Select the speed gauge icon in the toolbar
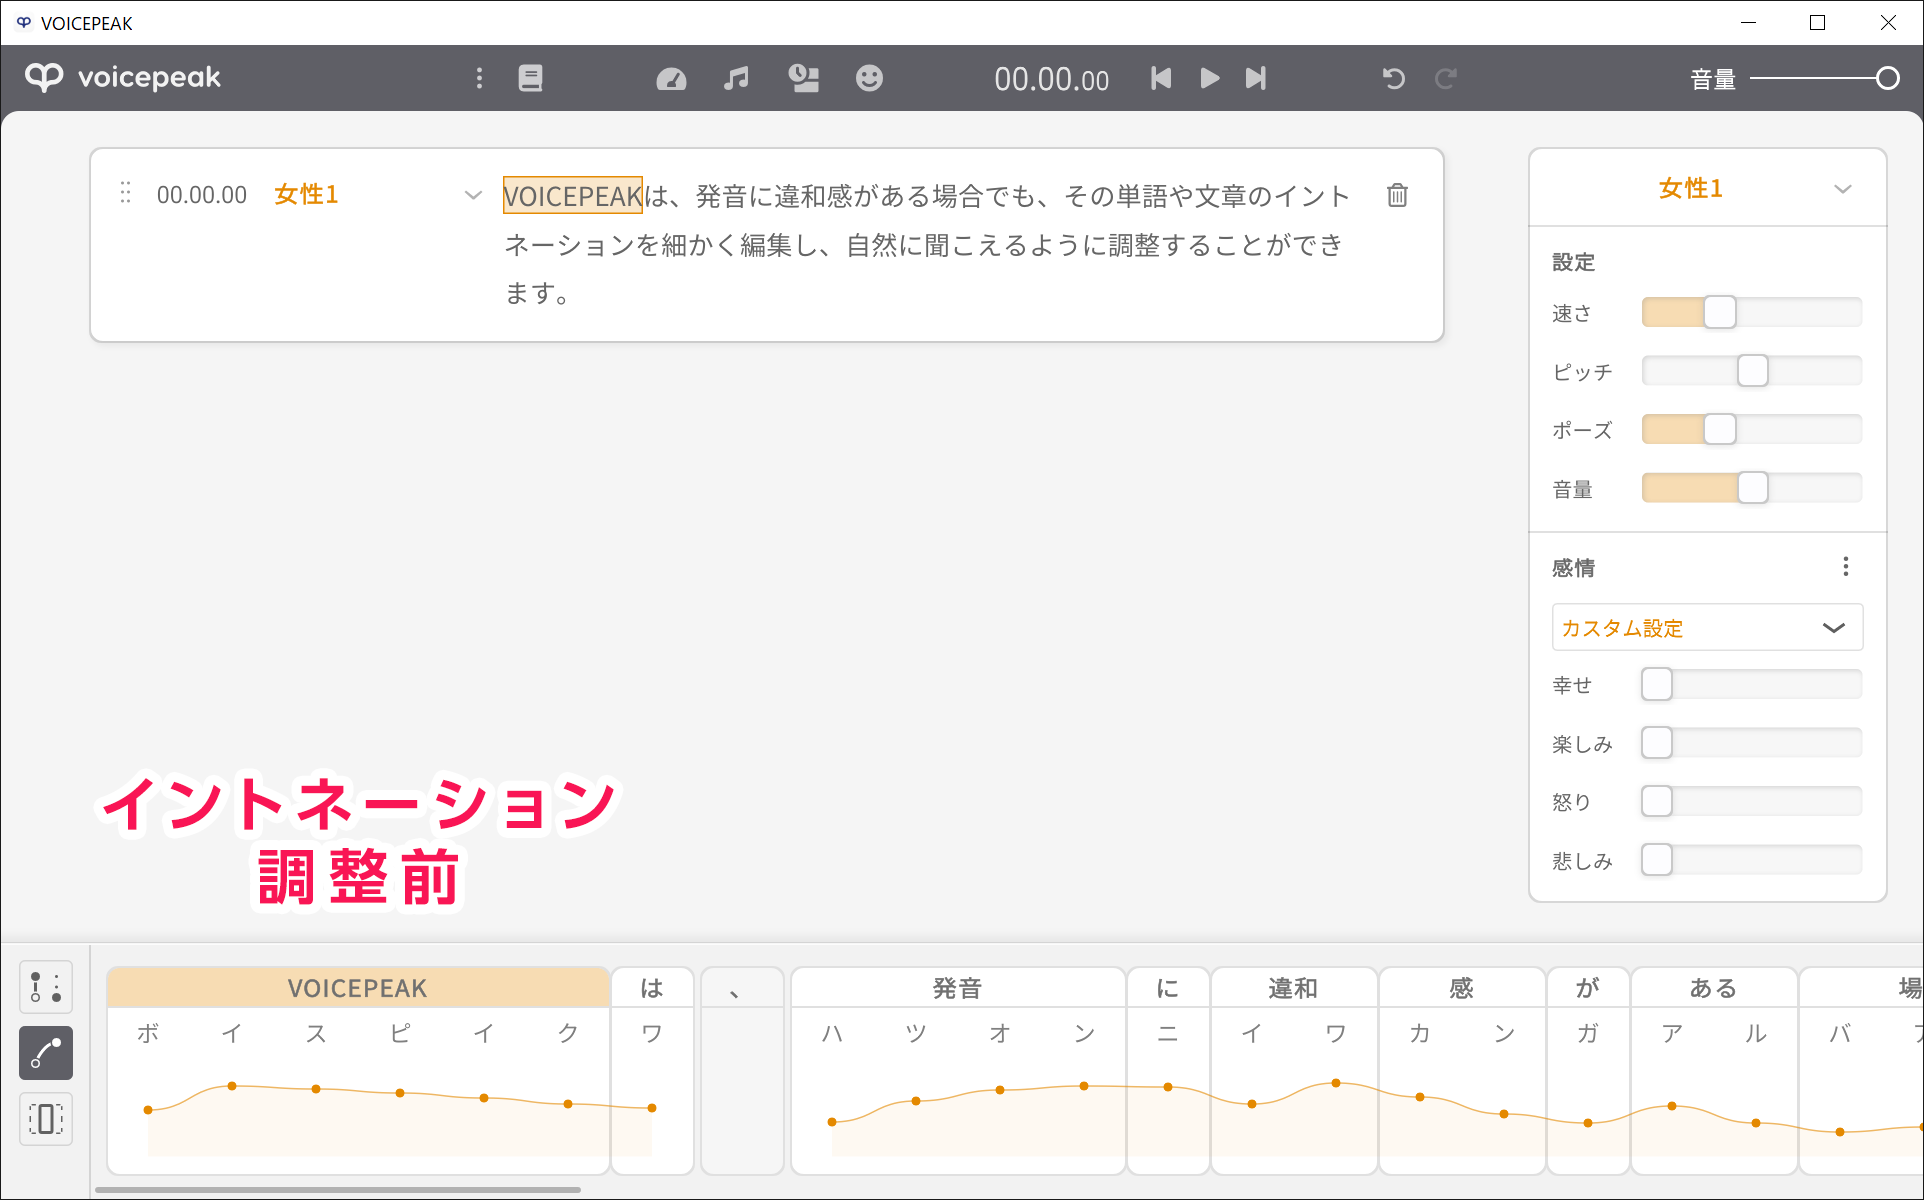This screenshot has width=1924, height=1200. [671, 78]
